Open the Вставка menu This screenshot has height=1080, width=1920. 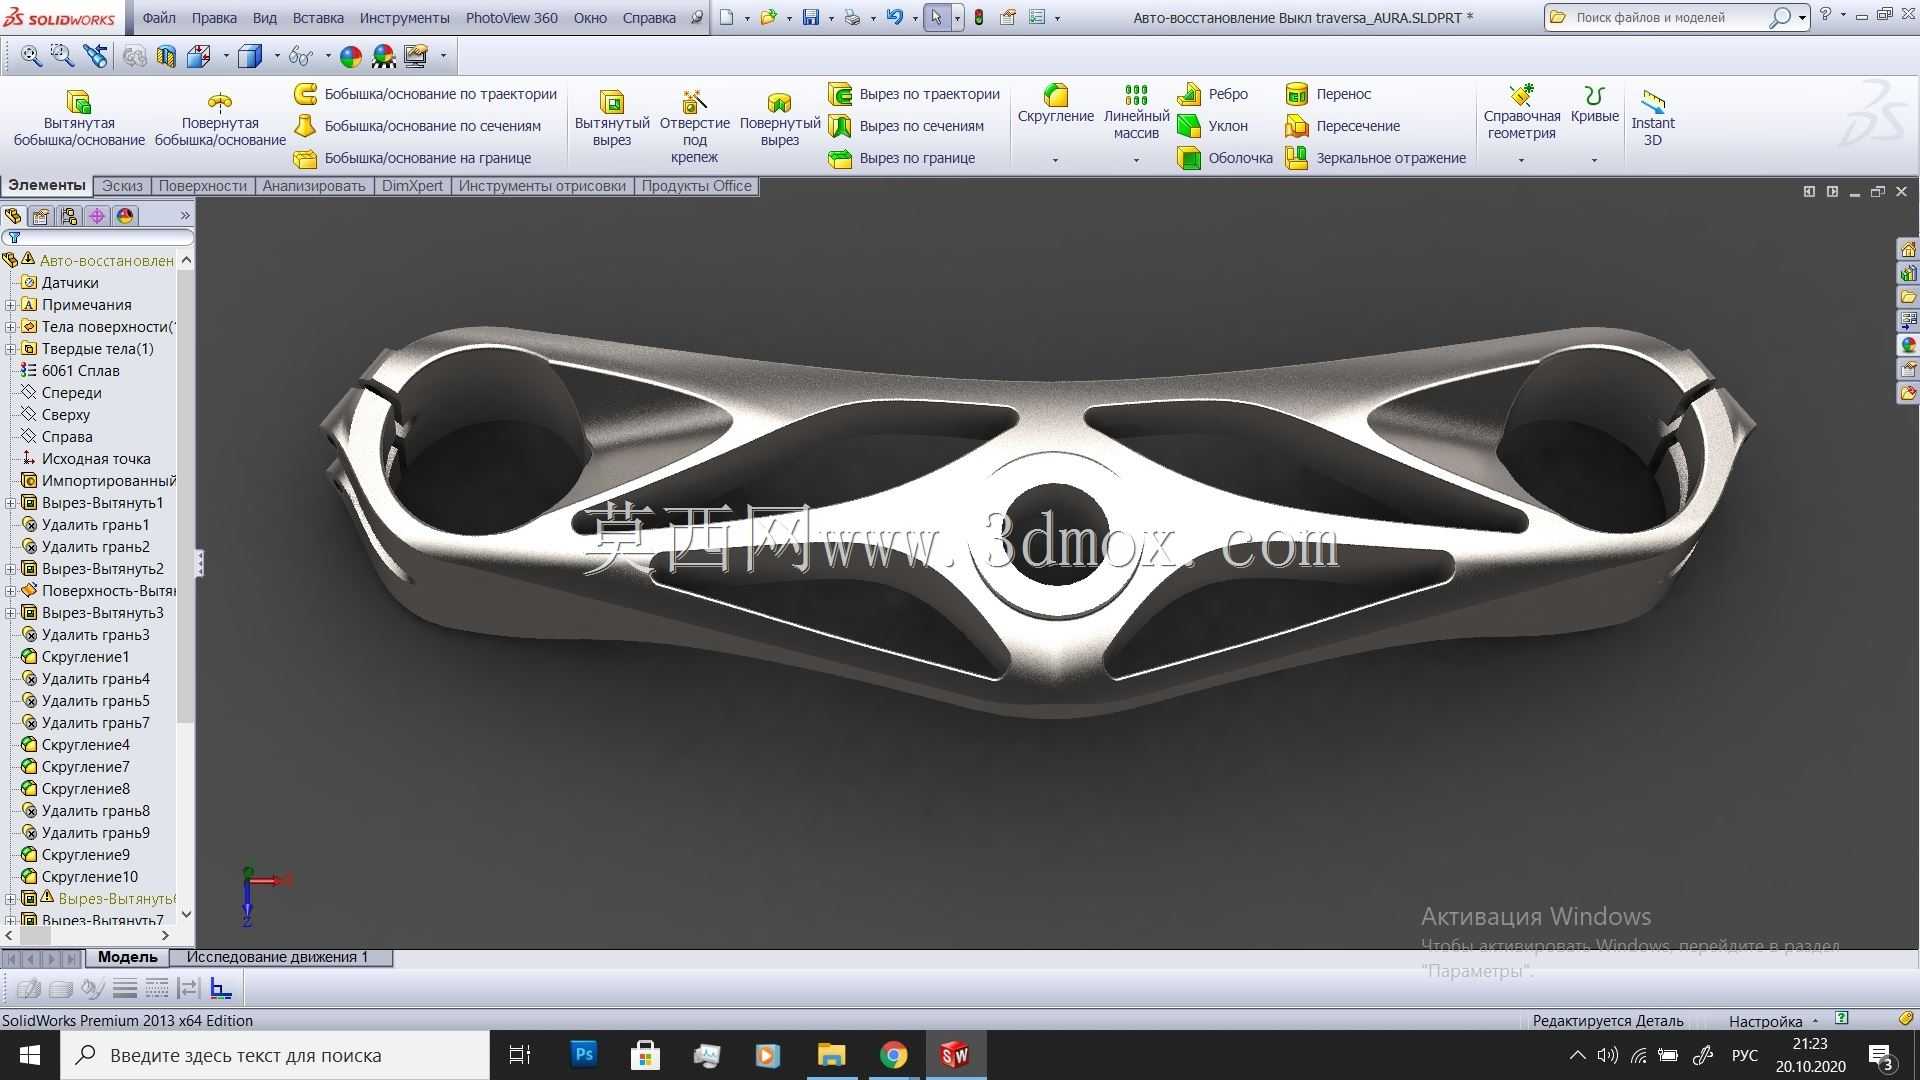point(318,18)
